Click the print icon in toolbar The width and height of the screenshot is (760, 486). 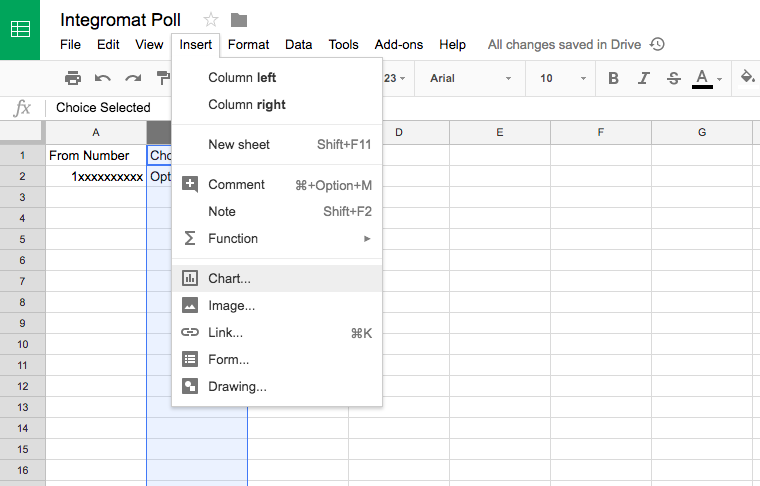(73, 78)
